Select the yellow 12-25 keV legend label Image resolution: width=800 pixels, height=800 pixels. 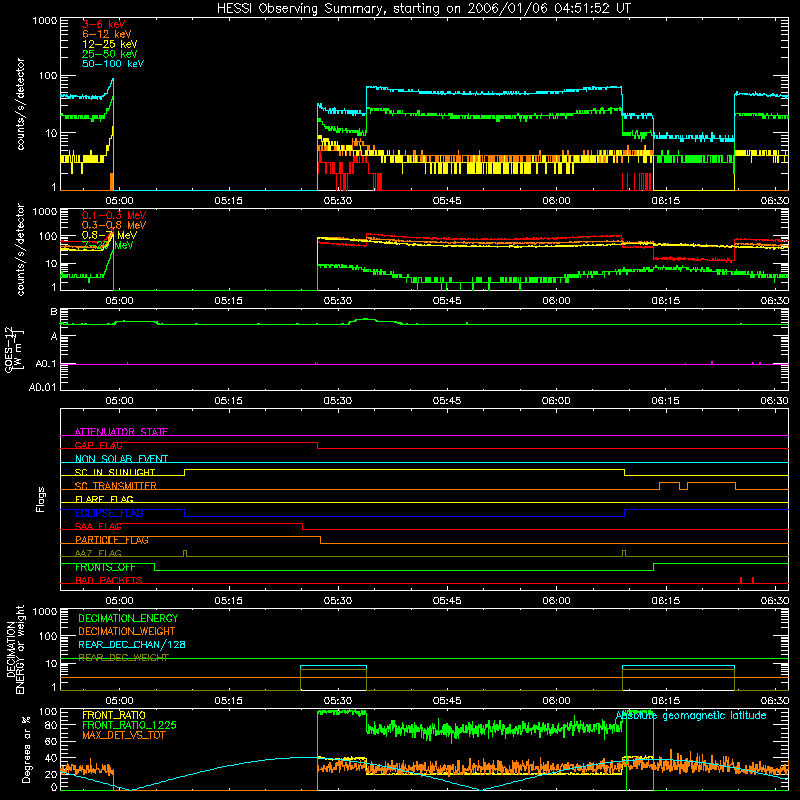pyautogui.click(x=110, y=44)
